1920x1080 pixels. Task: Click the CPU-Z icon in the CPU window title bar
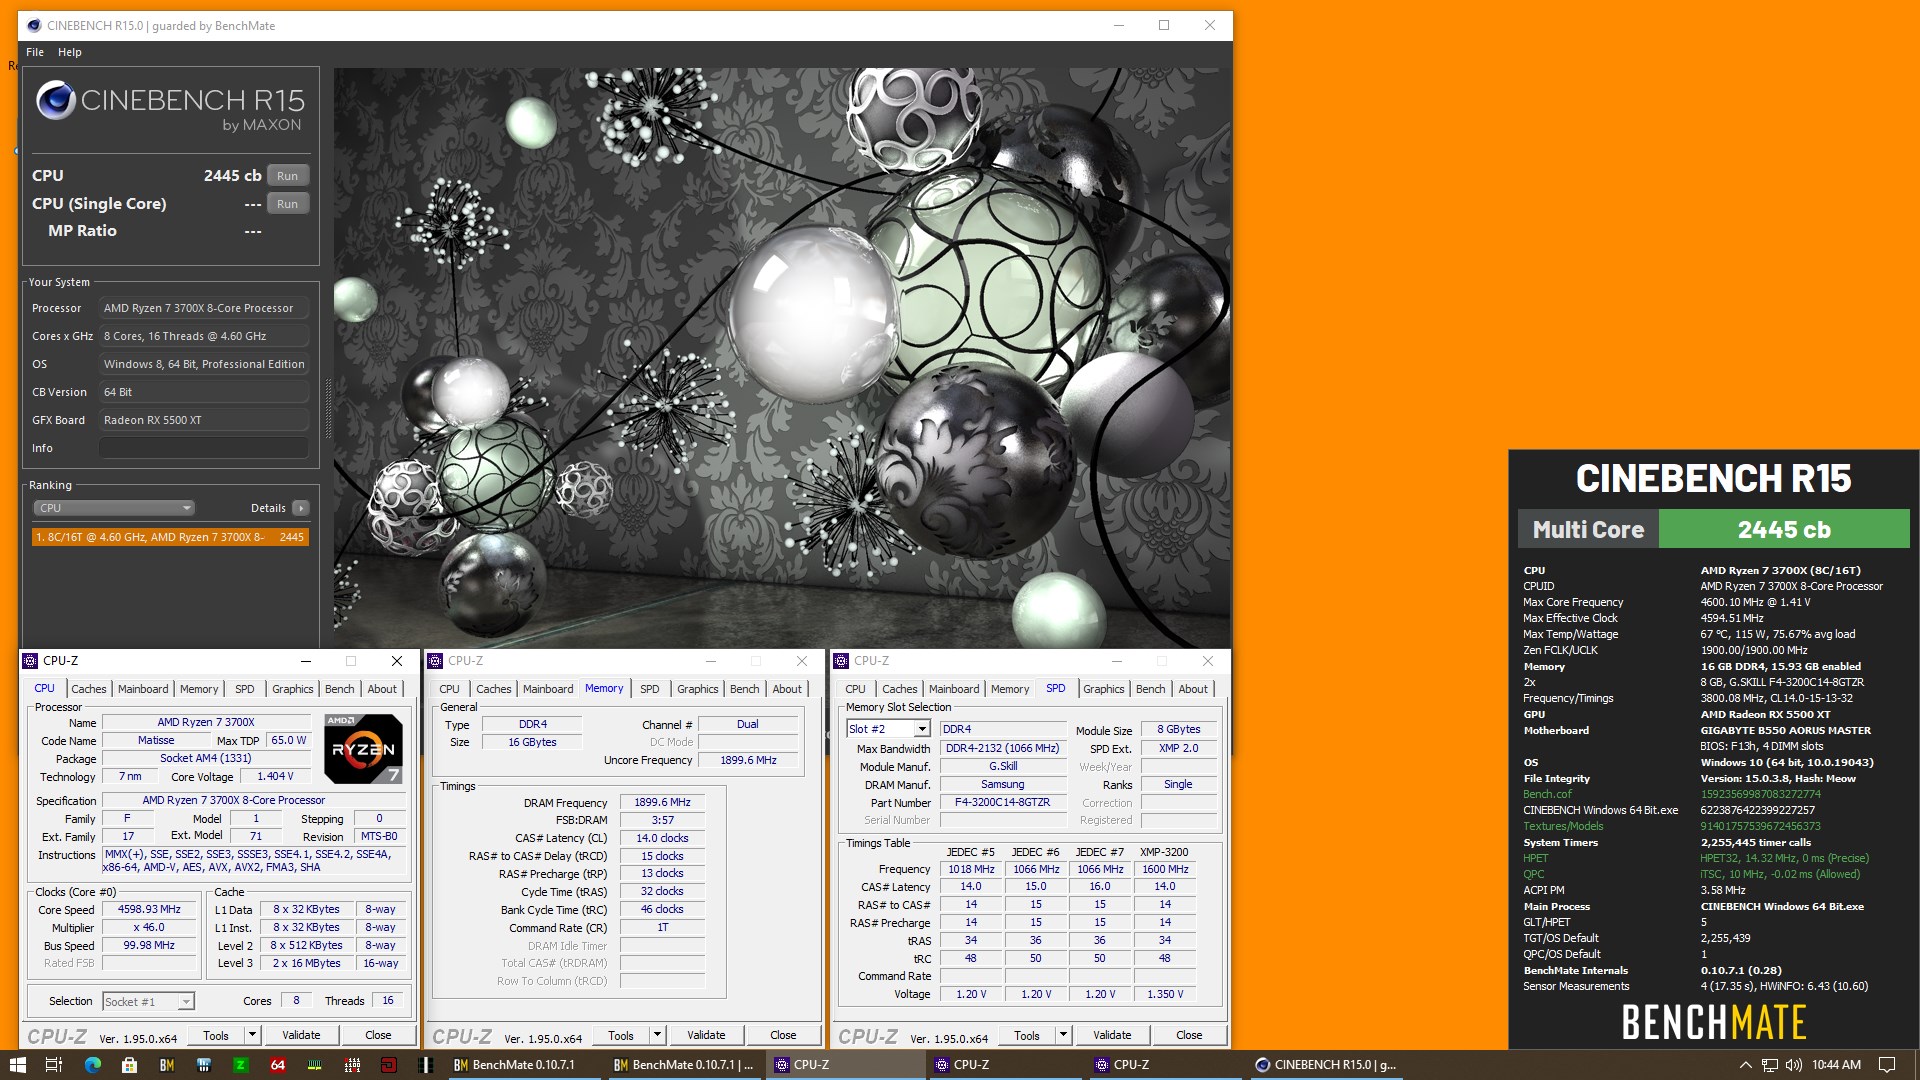(x=30, y=661)
